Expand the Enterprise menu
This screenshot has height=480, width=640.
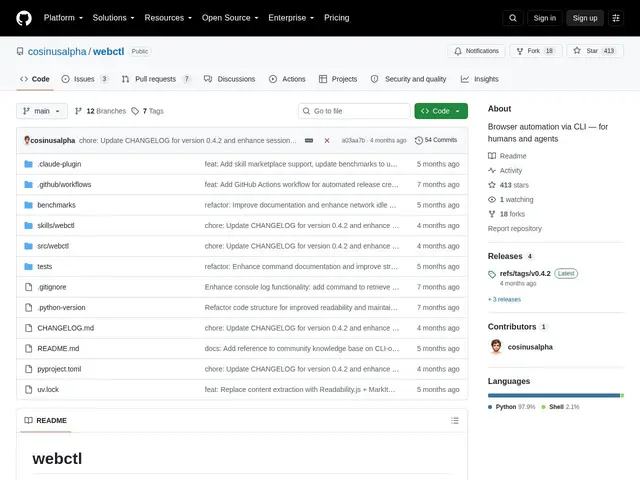coord(291,18)
